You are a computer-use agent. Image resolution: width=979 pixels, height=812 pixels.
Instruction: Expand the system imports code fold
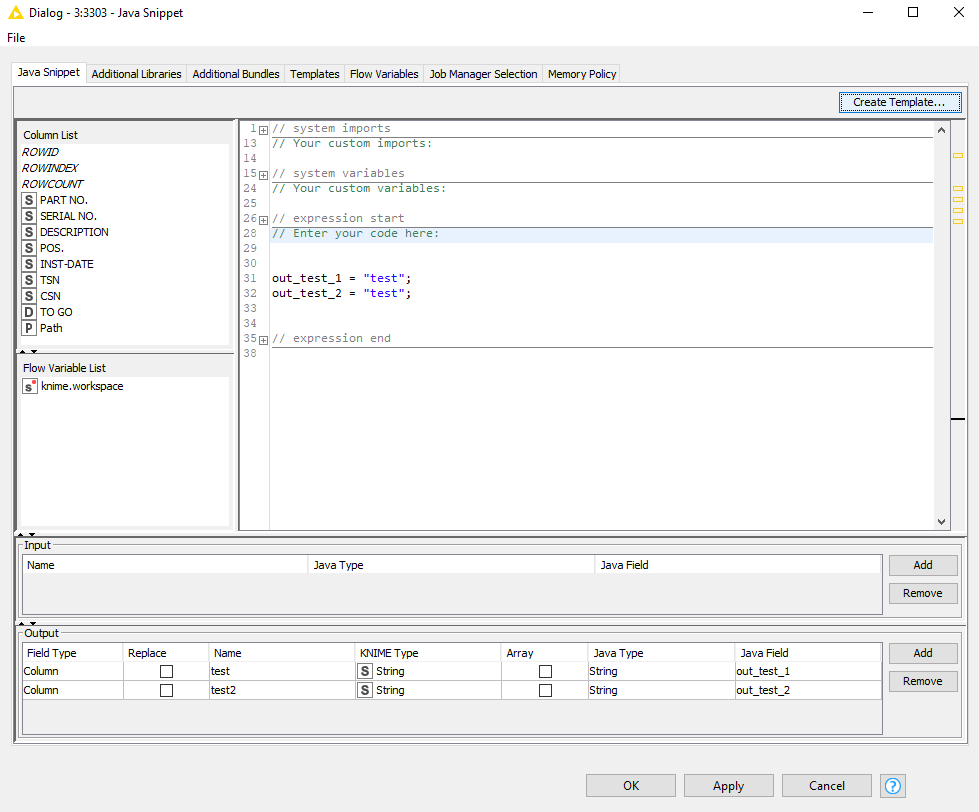264,129
